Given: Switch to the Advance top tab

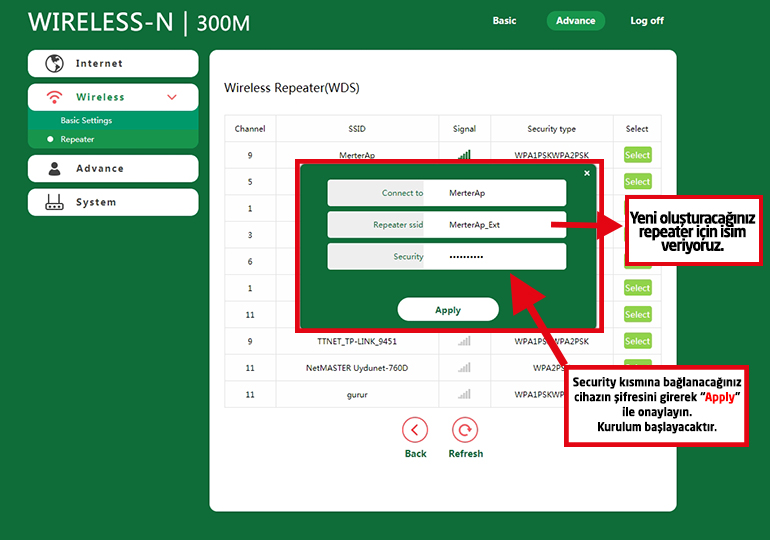Looking at the screenshot, I should [x=575, y=21].
